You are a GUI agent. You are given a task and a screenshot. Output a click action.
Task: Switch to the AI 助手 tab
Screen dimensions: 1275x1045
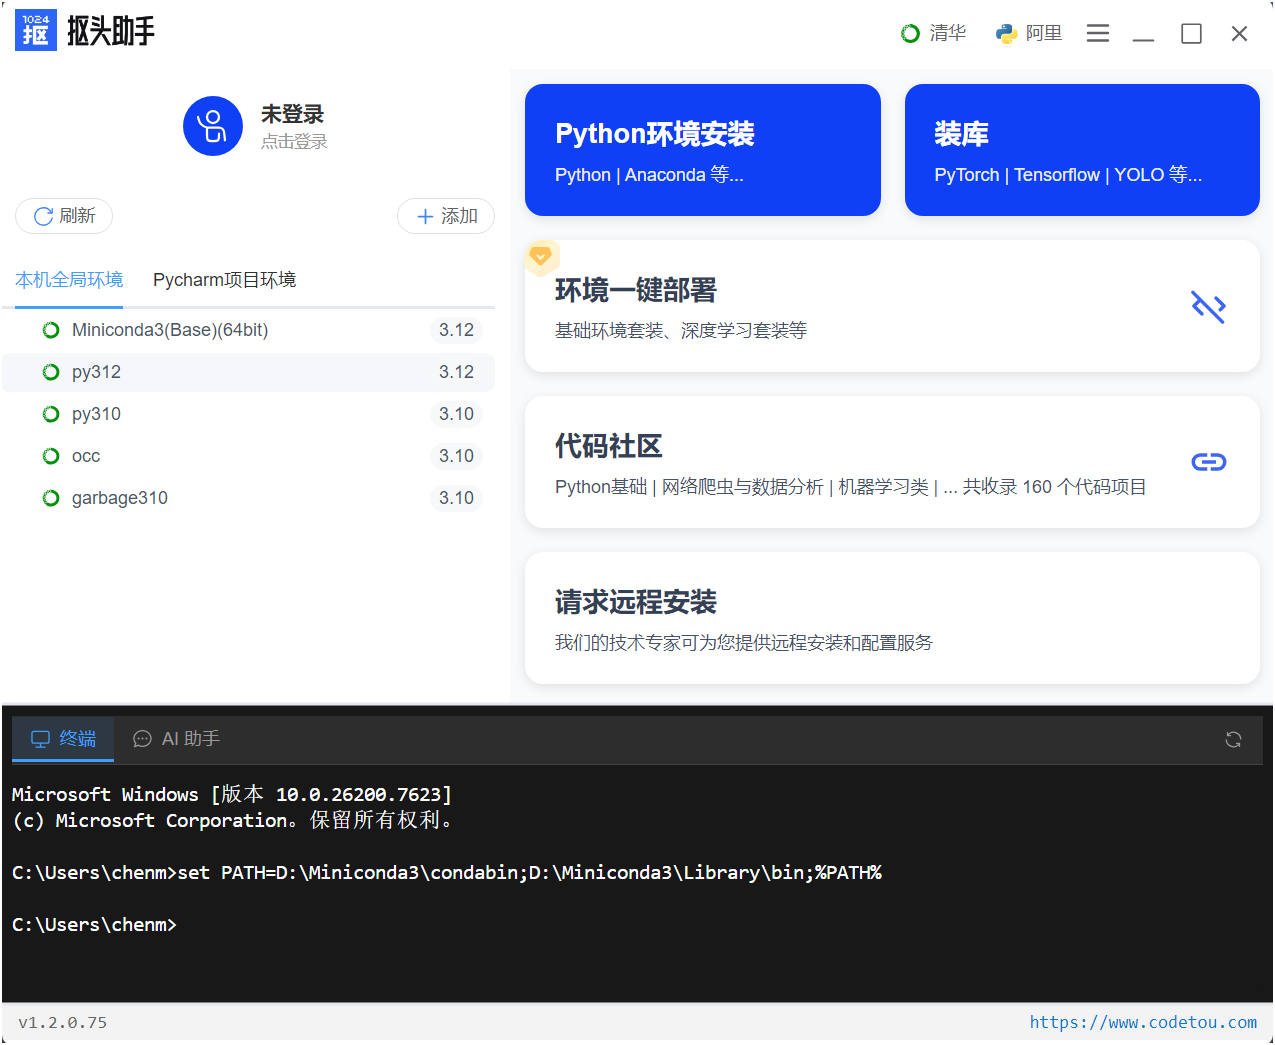176,739
